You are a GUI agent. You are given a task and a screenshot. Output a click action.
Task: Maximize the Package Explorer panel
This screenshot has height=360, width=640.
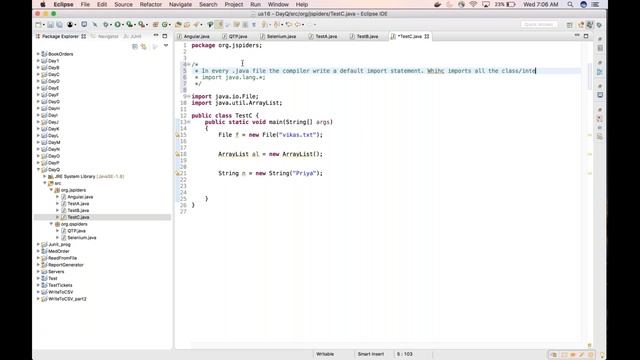pyautogui.click(x=165, y=36)
